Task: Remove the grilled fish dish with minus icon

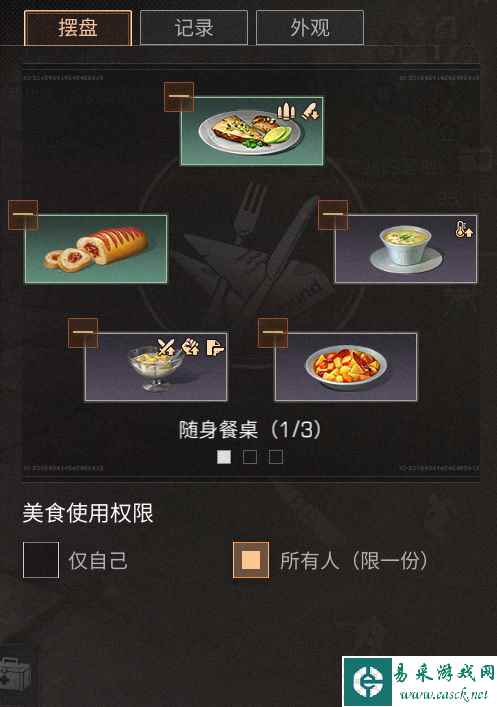Action: pos(179,96)
